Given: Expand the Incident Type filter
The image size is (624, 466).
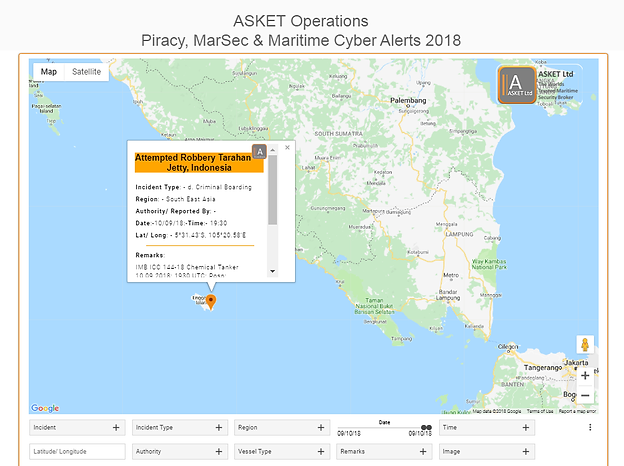Looking at the screenshot, I should [x=180, y=427].
